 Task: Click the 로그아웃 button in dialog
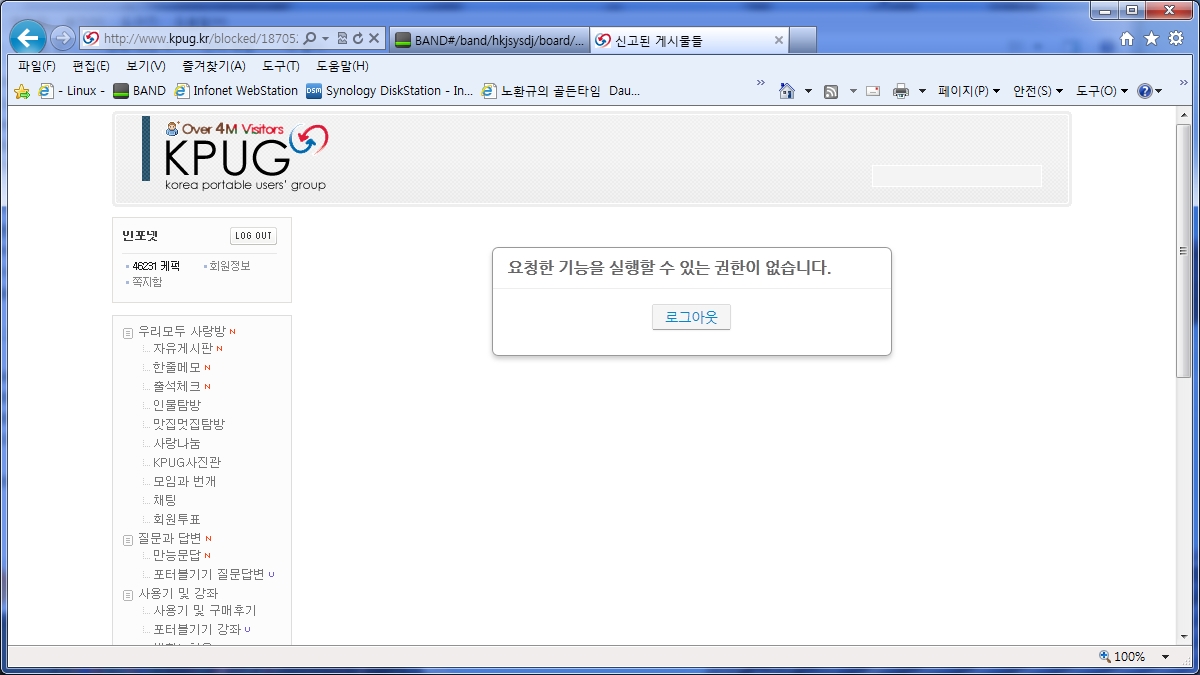tap(691, 317)
